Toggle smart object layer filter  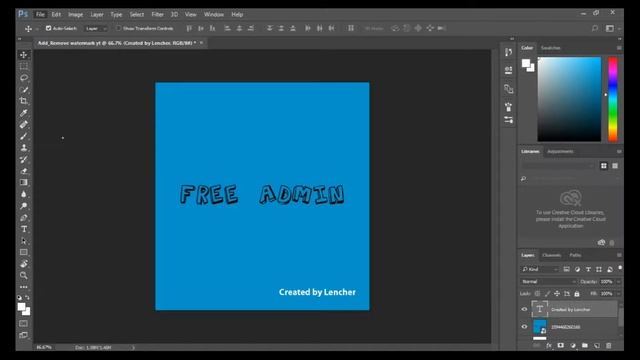tap(610, 269)
